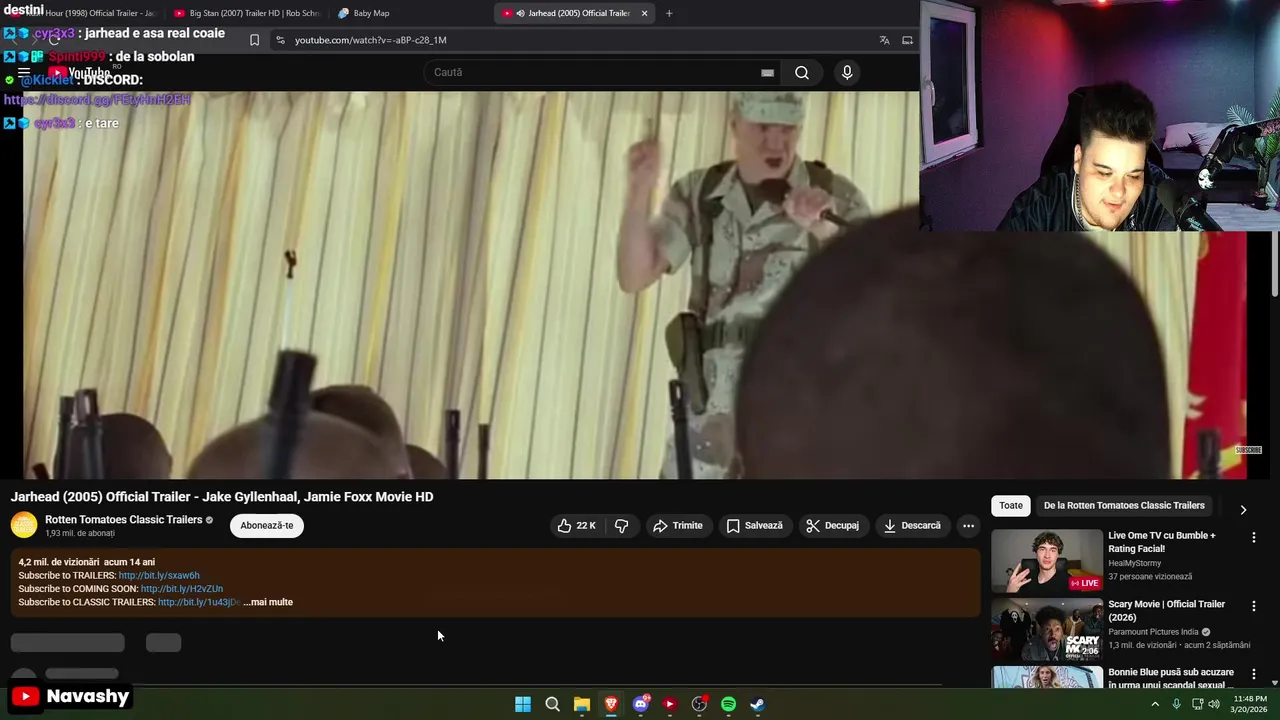Click the Descarcă download button
Viewport: 1280px width, 720px height.
coord(912,525)
